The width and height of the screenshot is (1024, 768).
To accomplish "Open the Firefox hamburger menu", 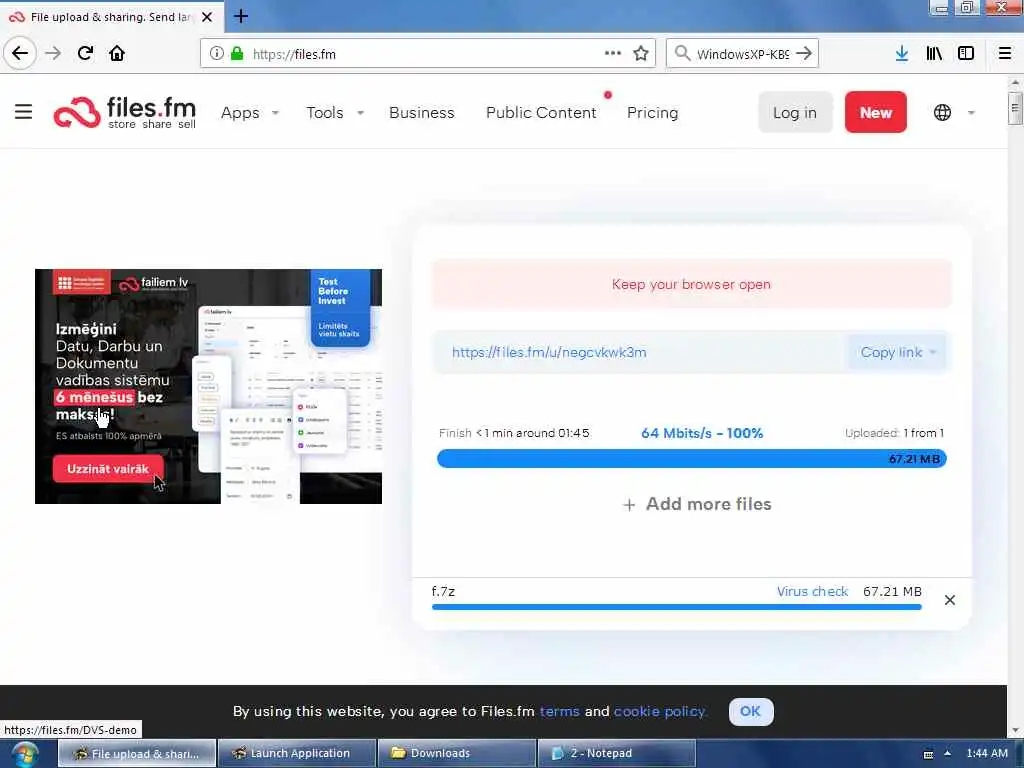I will (x=1004, y=54).
